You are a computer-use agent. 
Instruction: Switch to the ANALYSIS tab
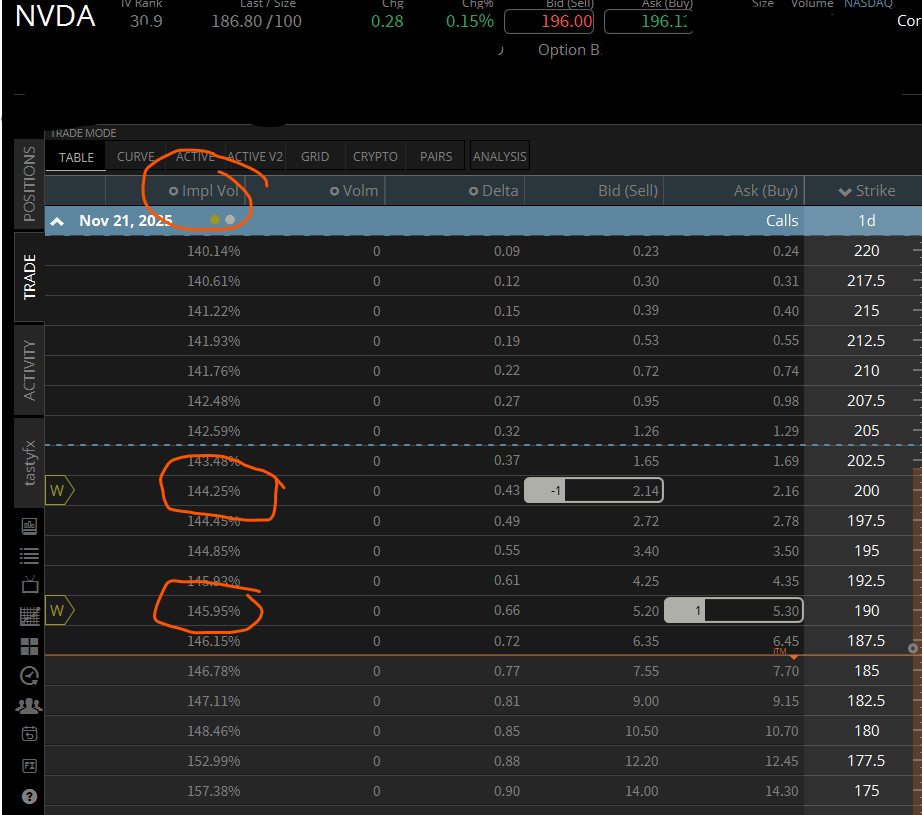click(500, 156)
